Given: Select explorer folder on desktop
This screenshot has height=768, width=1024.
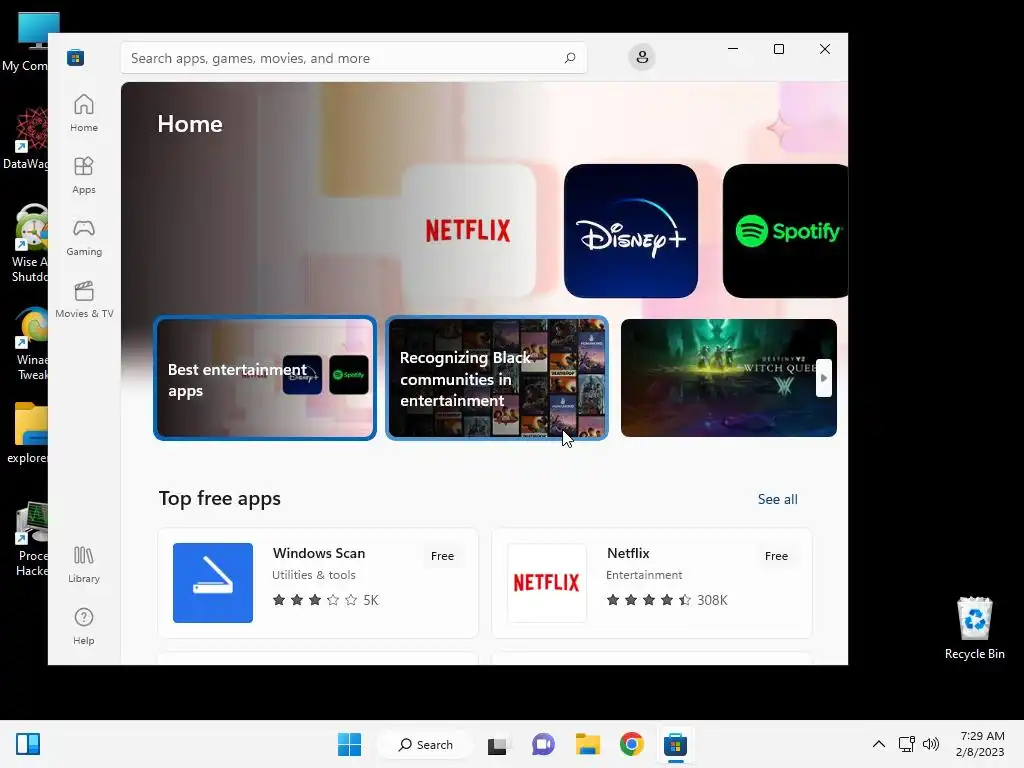Looking at the screenshot, I should tap(27, 433).
